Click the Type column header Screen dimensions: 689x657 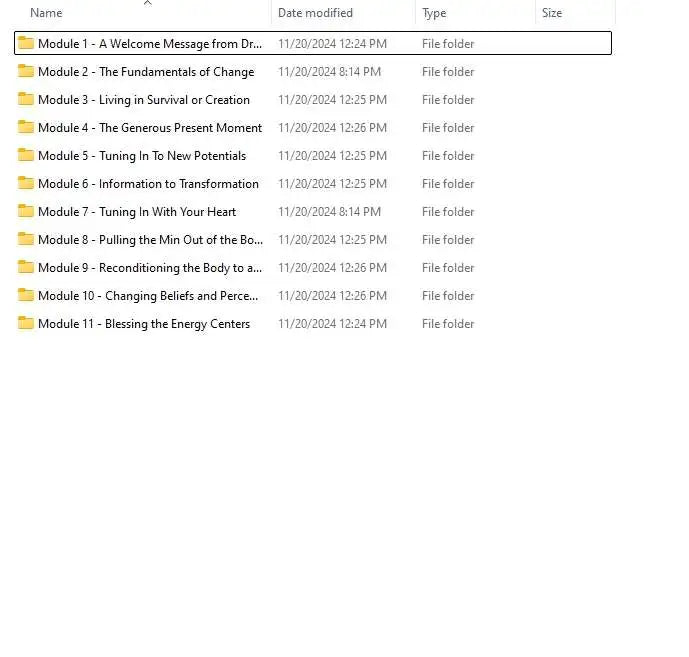434,13
